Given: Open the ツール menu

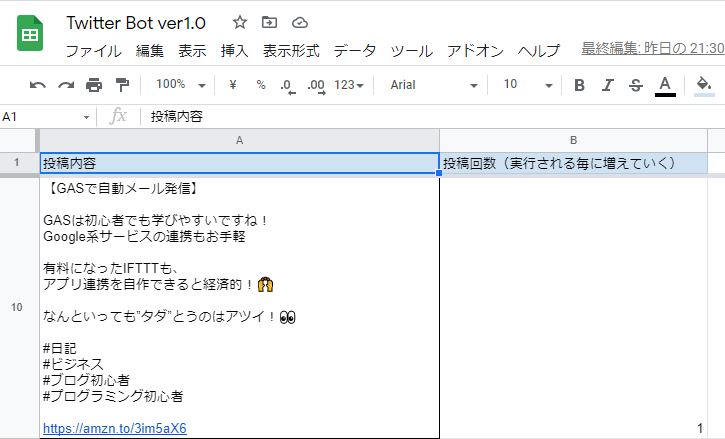Looking at the screenshot, I should coord(412,50).
